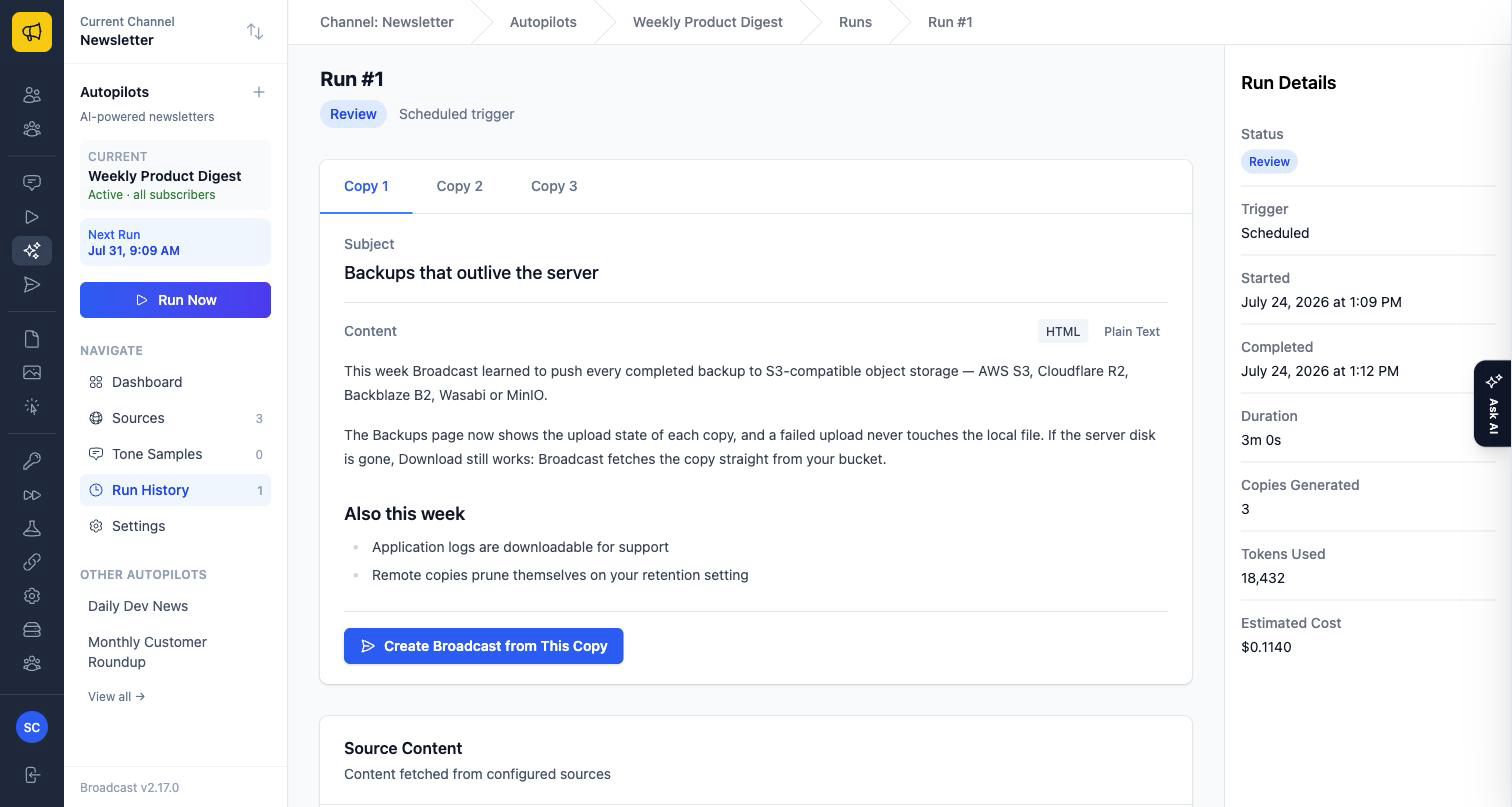Viewport: 1512px width, 807px height.
Task: Click the Run Now button
Action: 175,300
